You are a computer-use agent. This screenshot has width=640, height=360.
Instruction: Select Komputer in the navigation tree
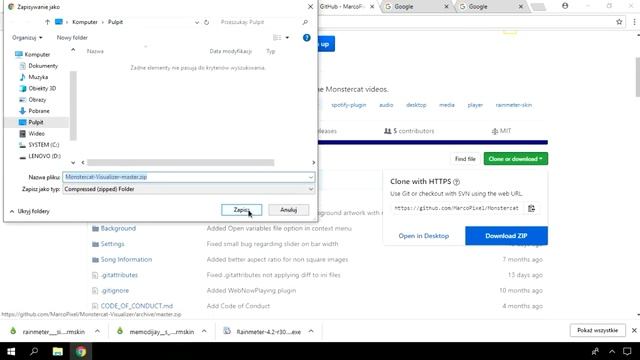[37, 54]
